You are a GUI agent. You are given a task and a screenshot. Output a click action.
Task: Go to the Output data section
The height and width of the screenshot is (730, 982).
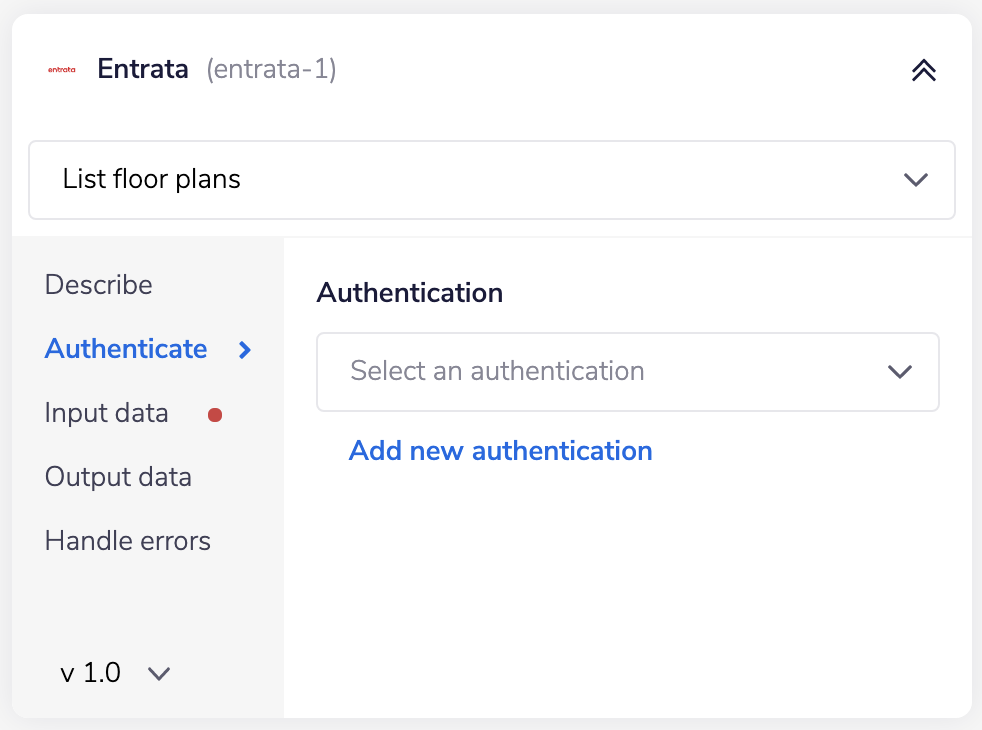(x=118, y=477)
